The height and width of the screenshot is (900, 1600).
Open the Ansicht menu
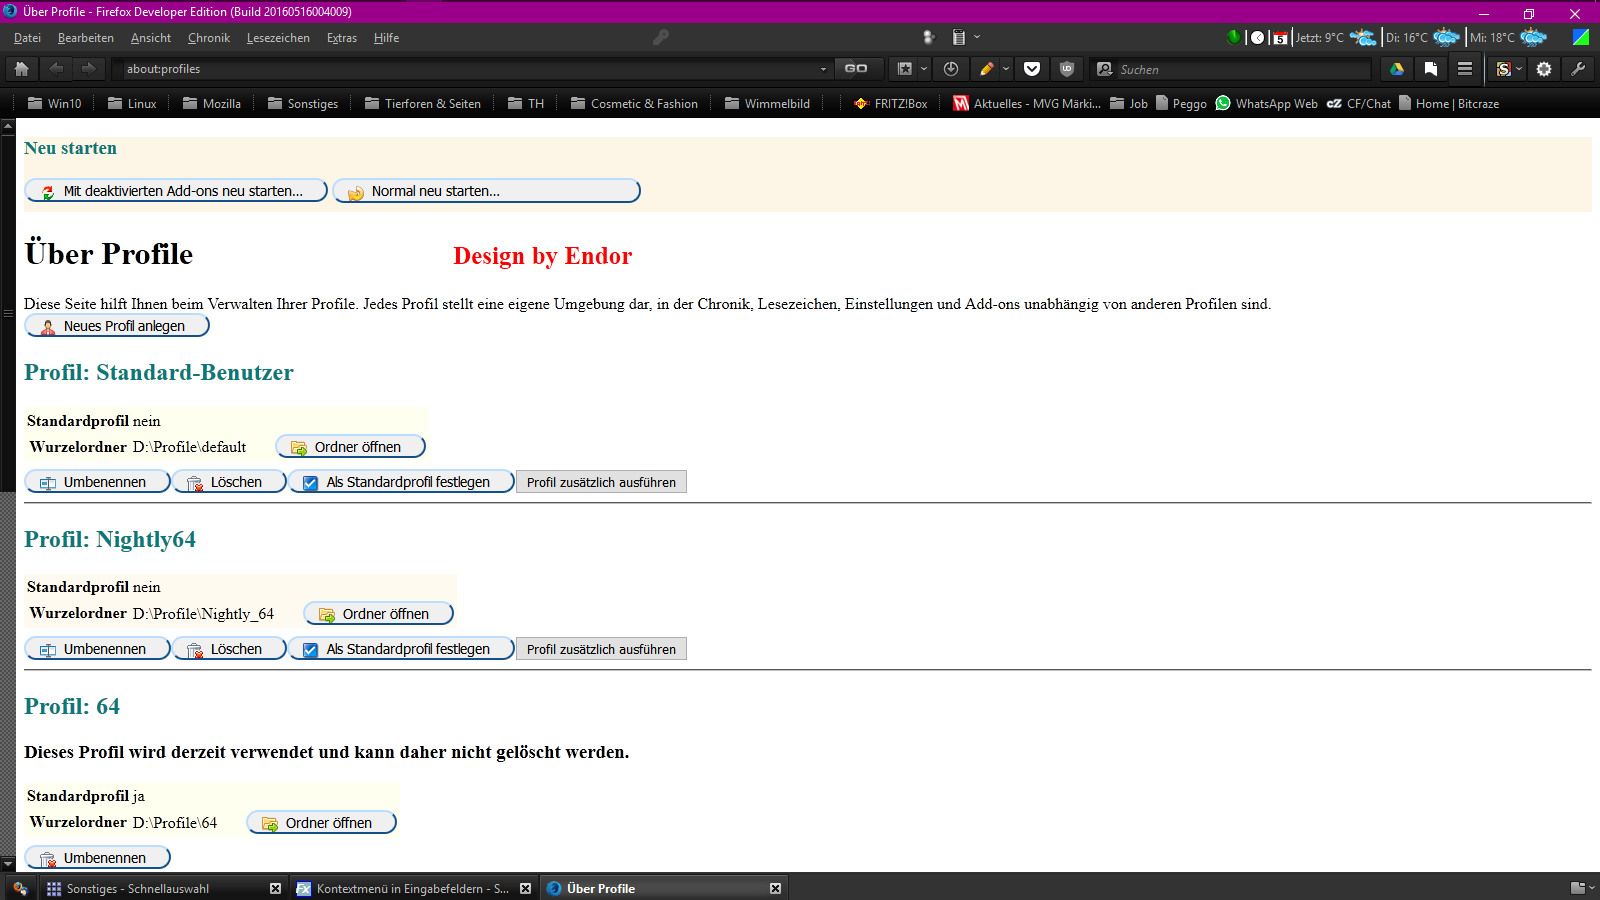click(x=151, y=38)
